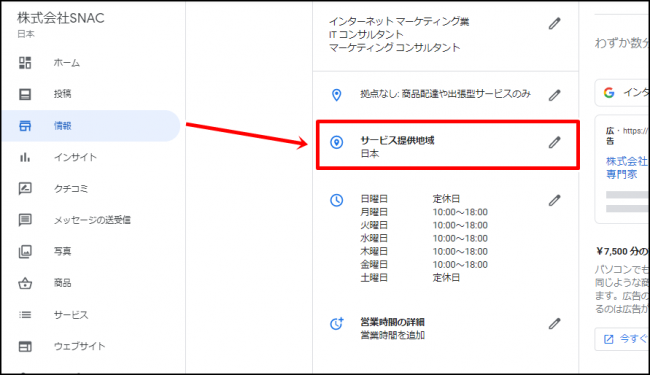Click the location pin icon beside 拠点なし
This screenshot has width=650, height=375.
337,95
